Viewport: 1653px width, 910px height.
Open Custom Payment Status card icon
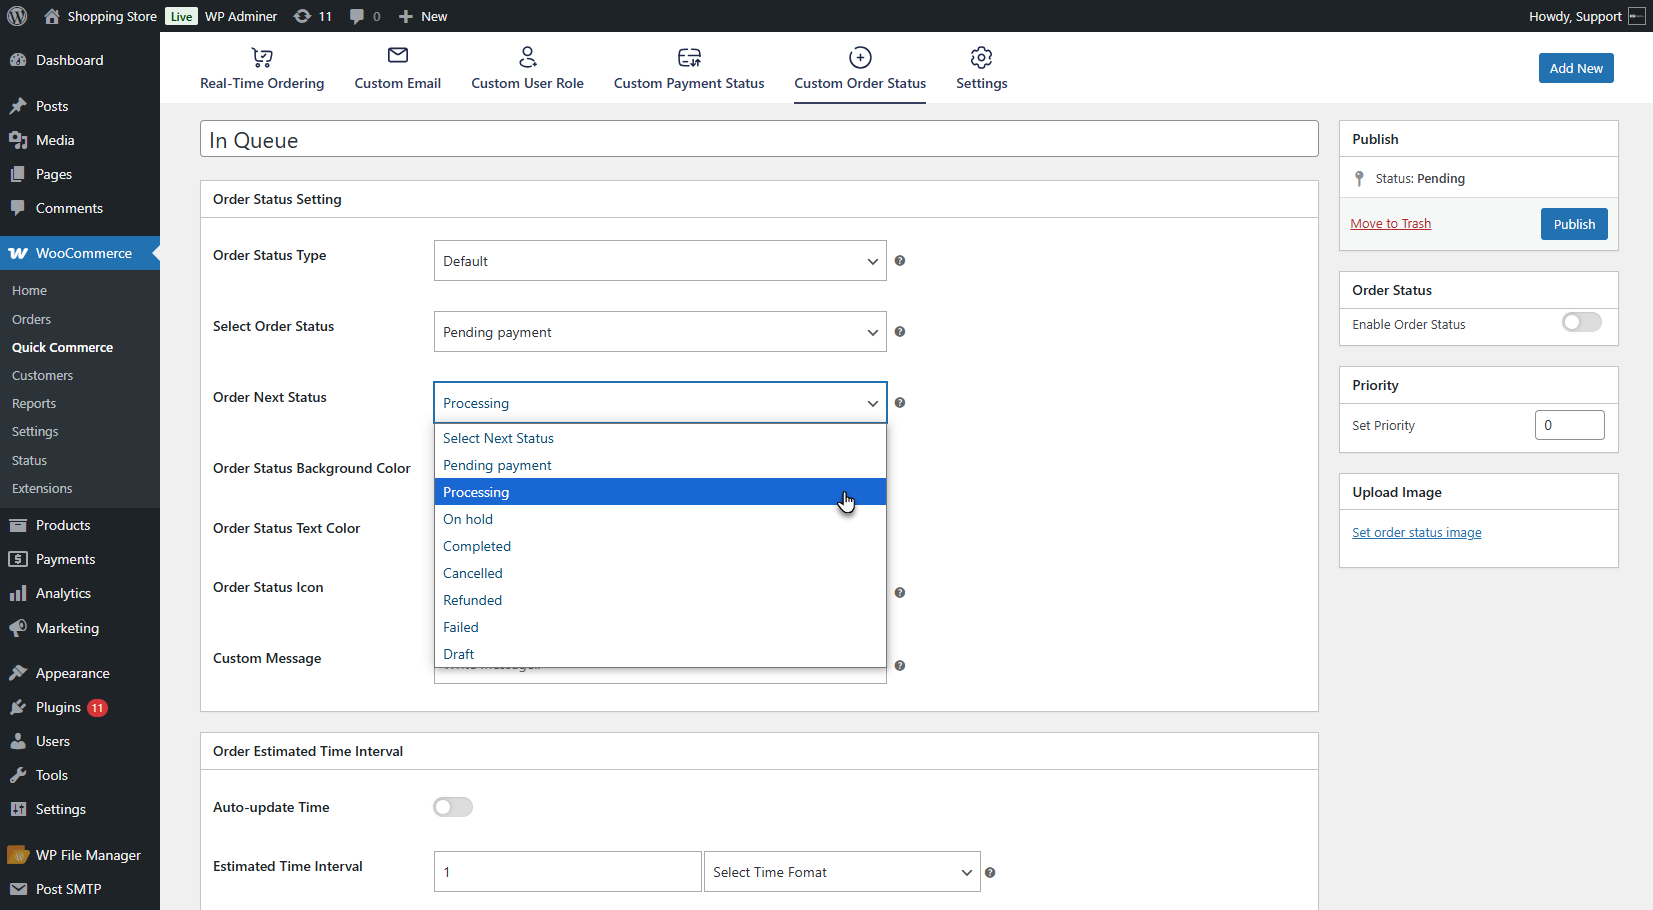pyautogui.click(x=689, y=57)
